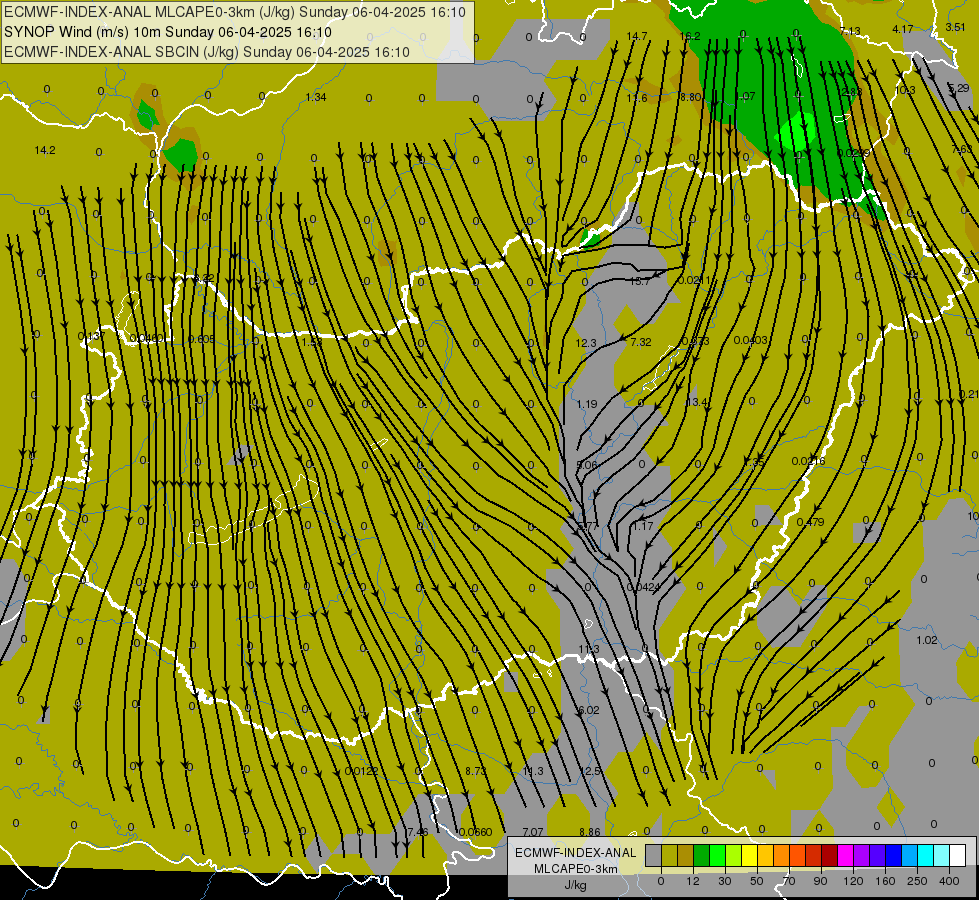
Task: Click the map value 0.0660
Action: [x=475, y=832]
